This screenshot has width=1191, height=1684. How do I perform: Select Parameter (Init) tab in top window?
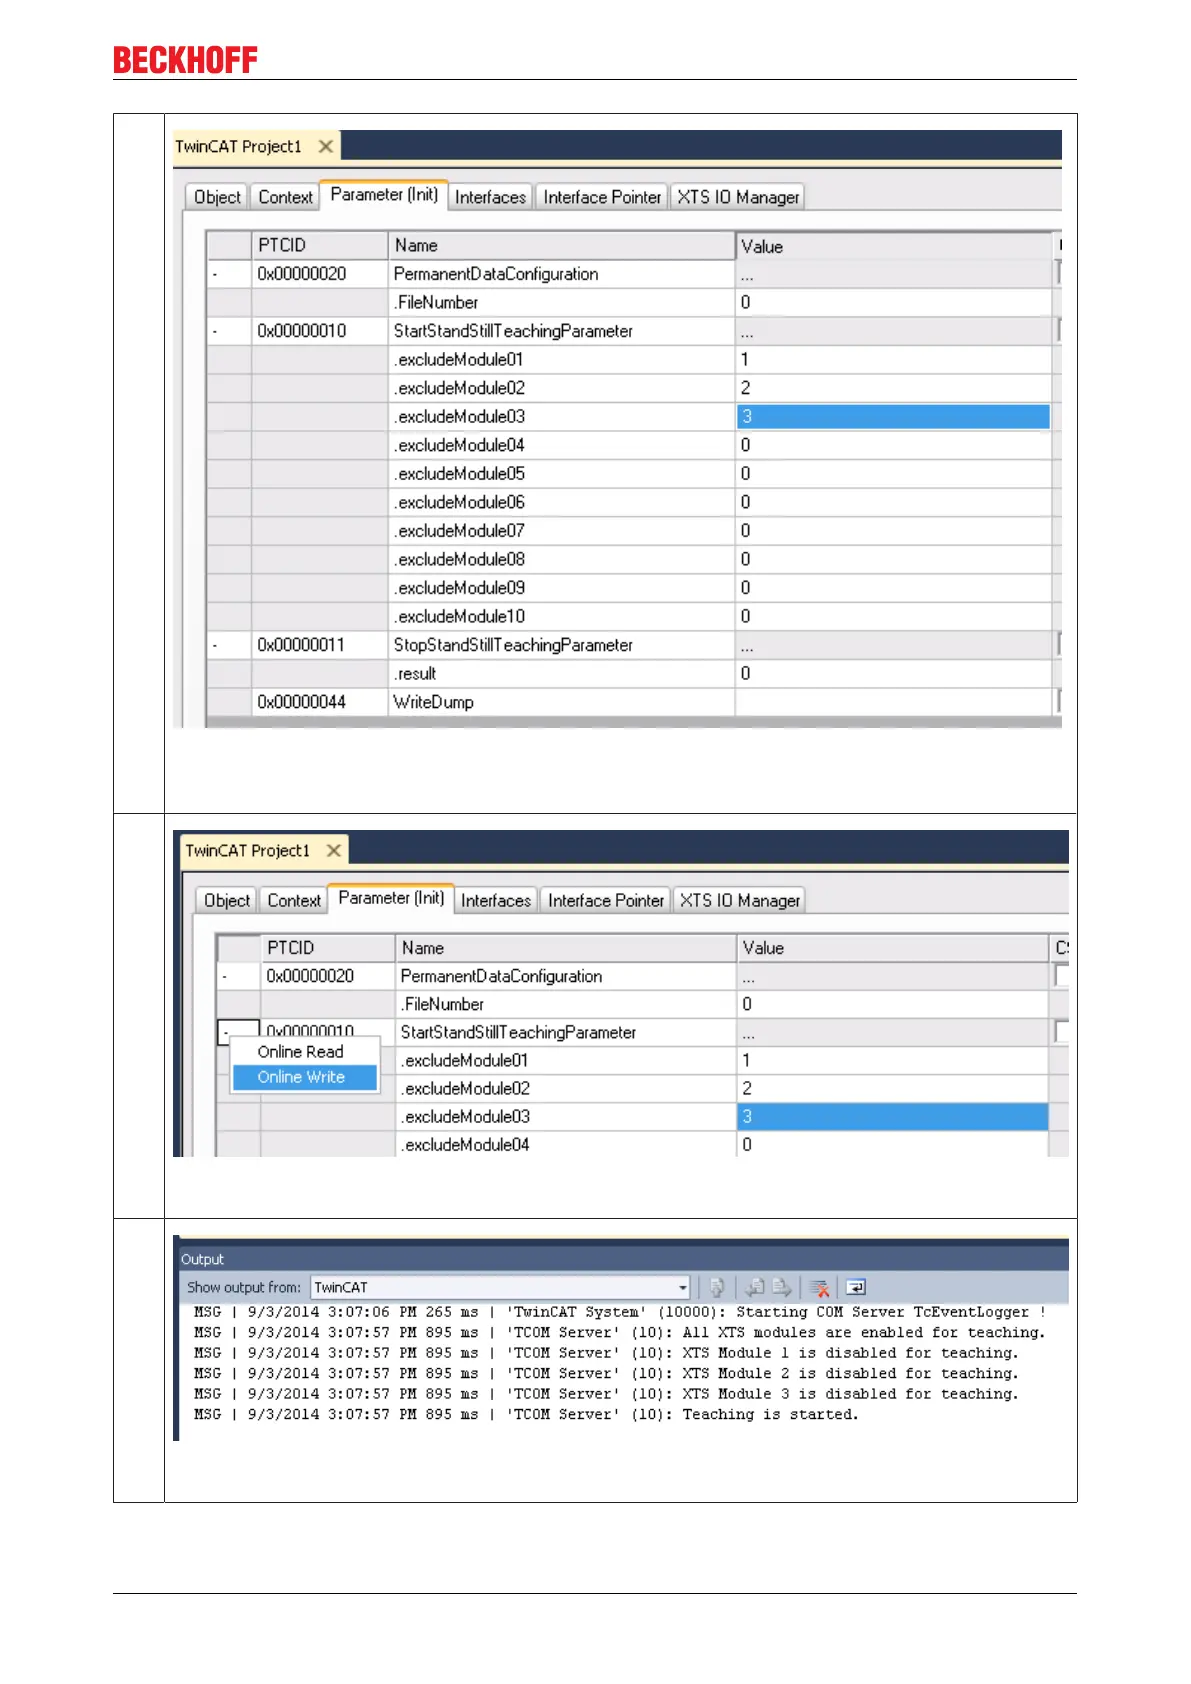click(x=384, y=194)
